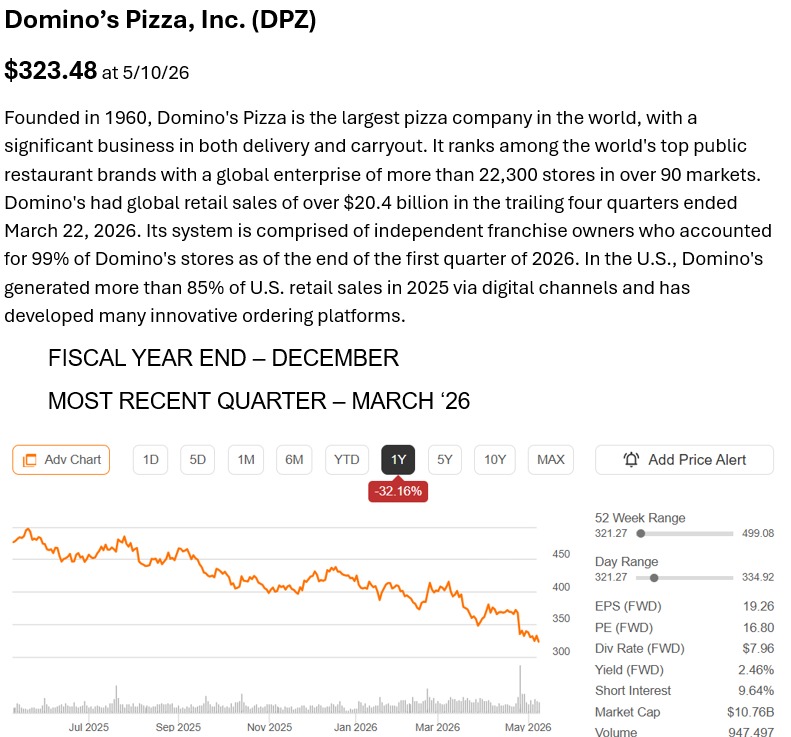791x737 pixels.
Task: Click the Short Interest value 9.64%
Action: [x=756, y=691]
